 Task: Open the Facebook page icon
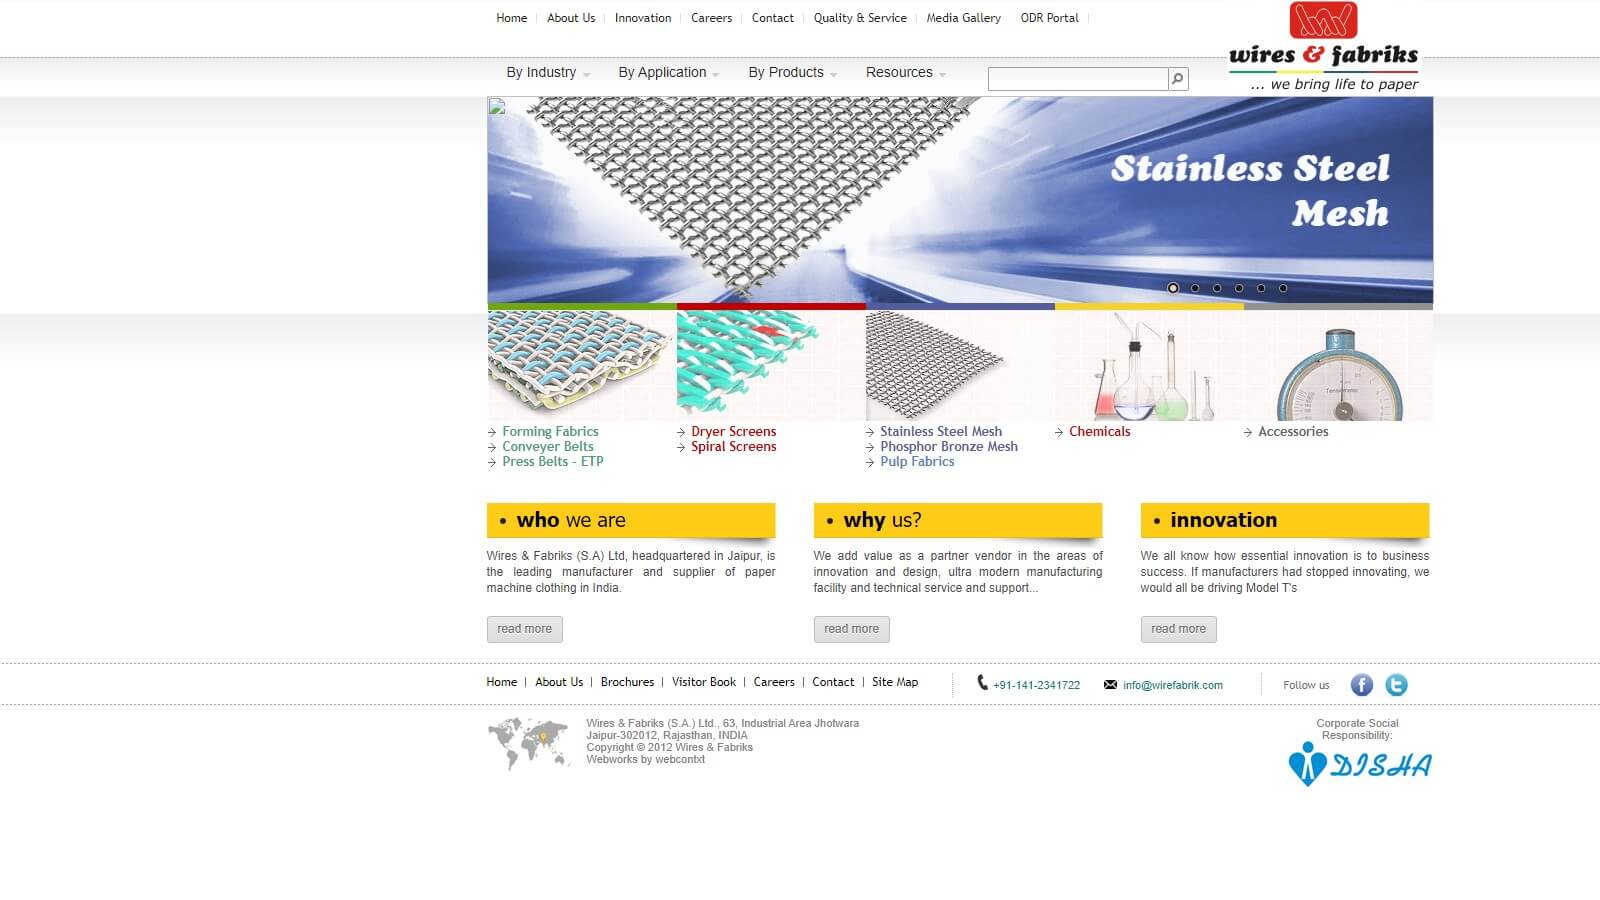[1361, 685]
